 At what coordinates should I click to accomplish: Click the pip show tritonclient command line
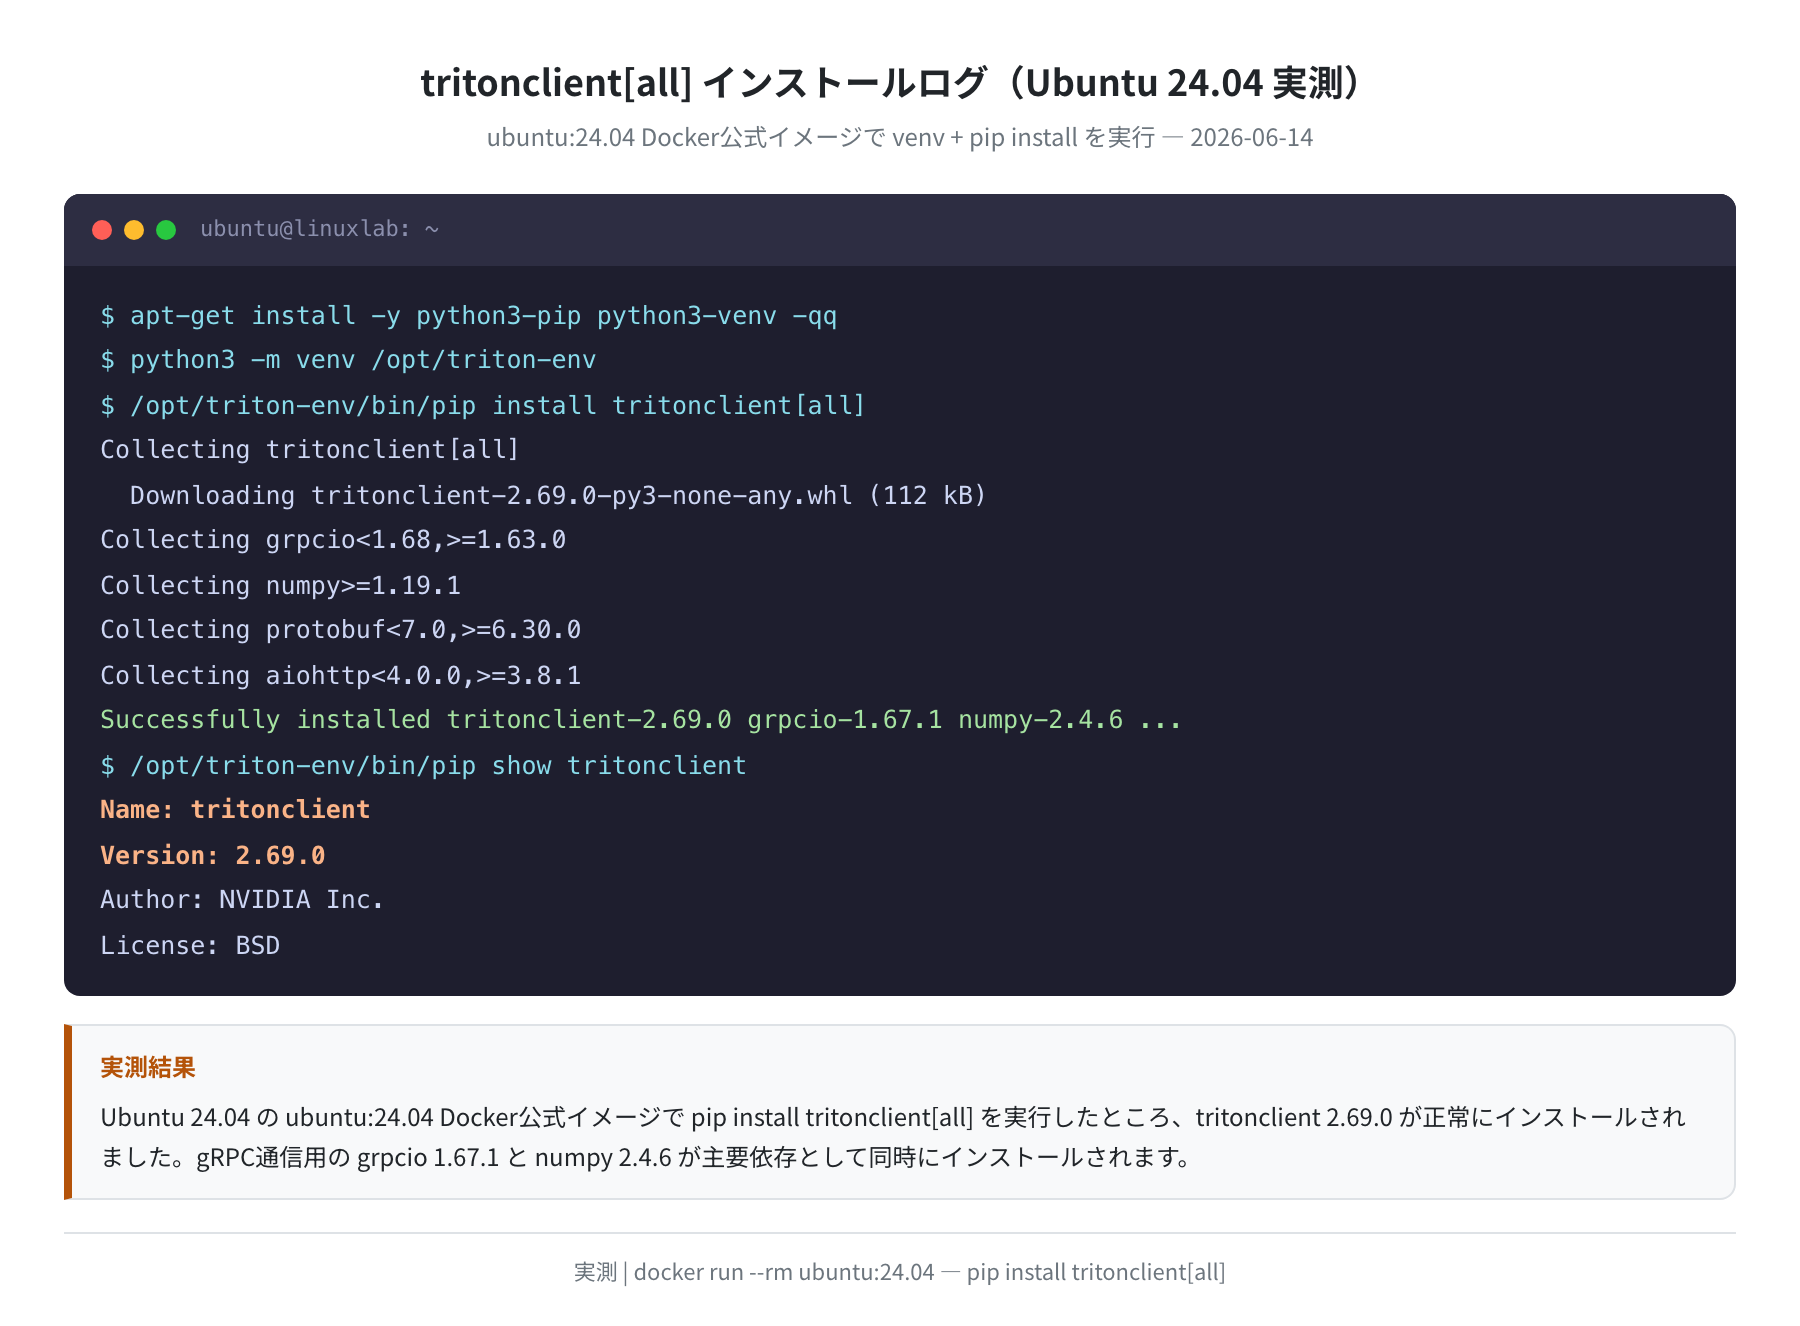(x=423, y=765)
